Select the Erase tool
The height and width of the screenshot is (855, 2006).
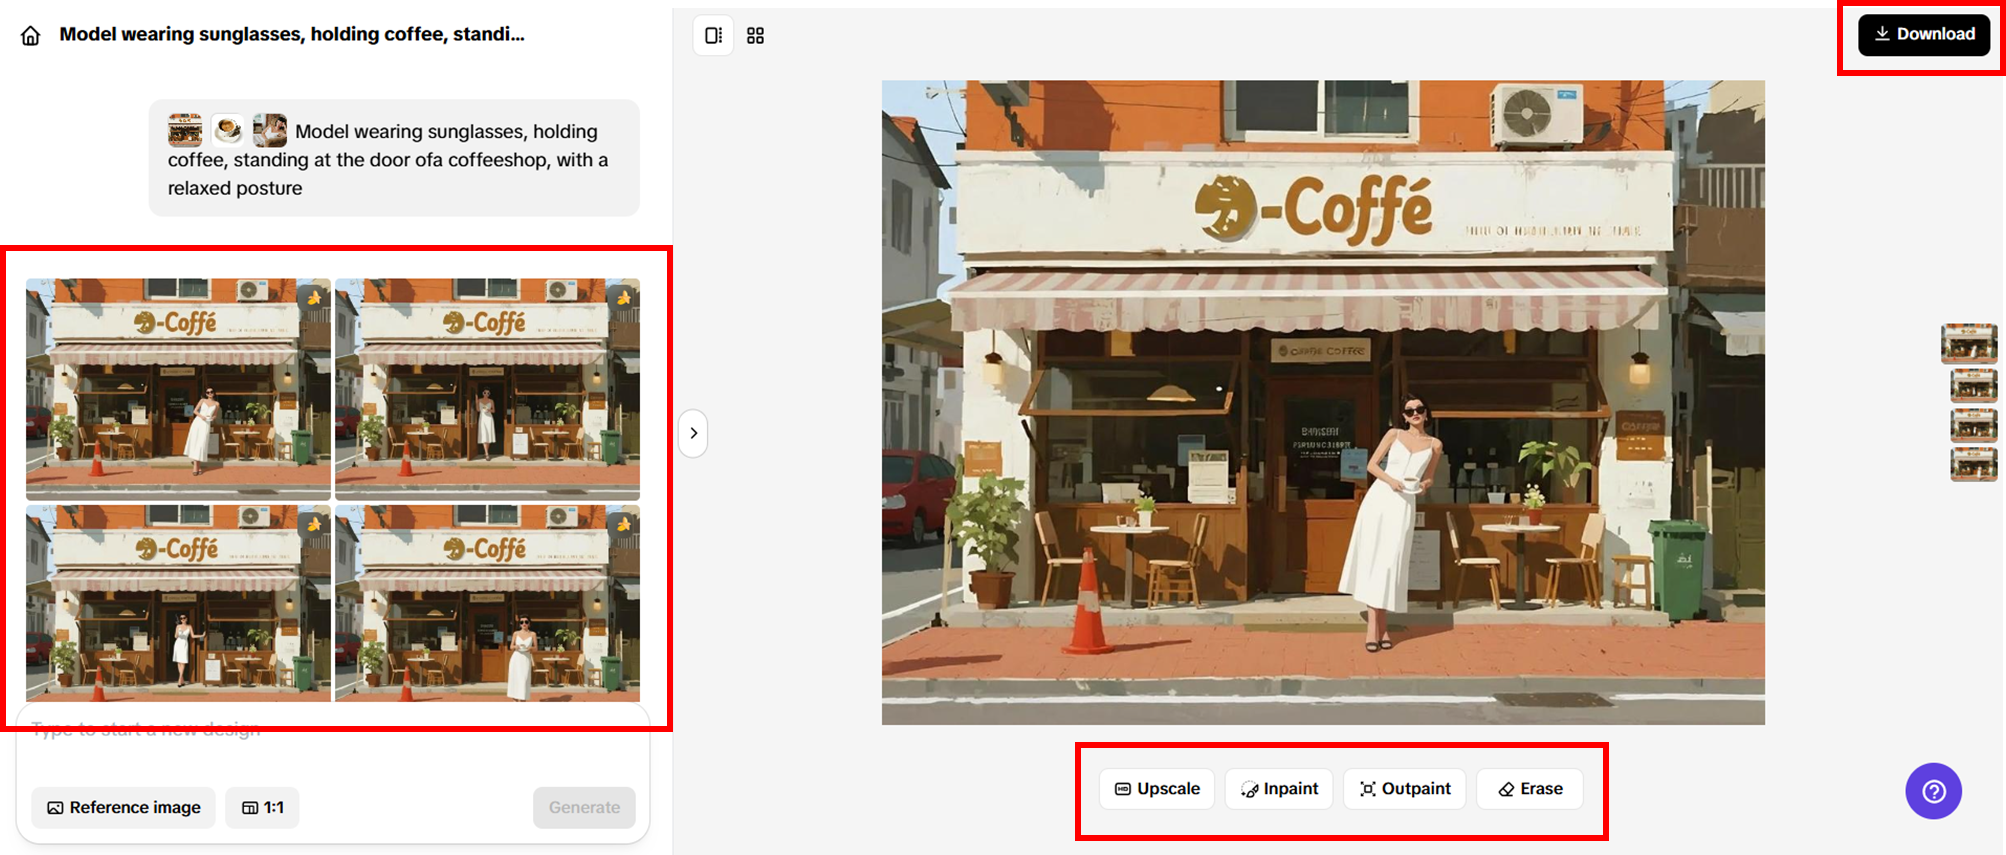pos(1530,789)
